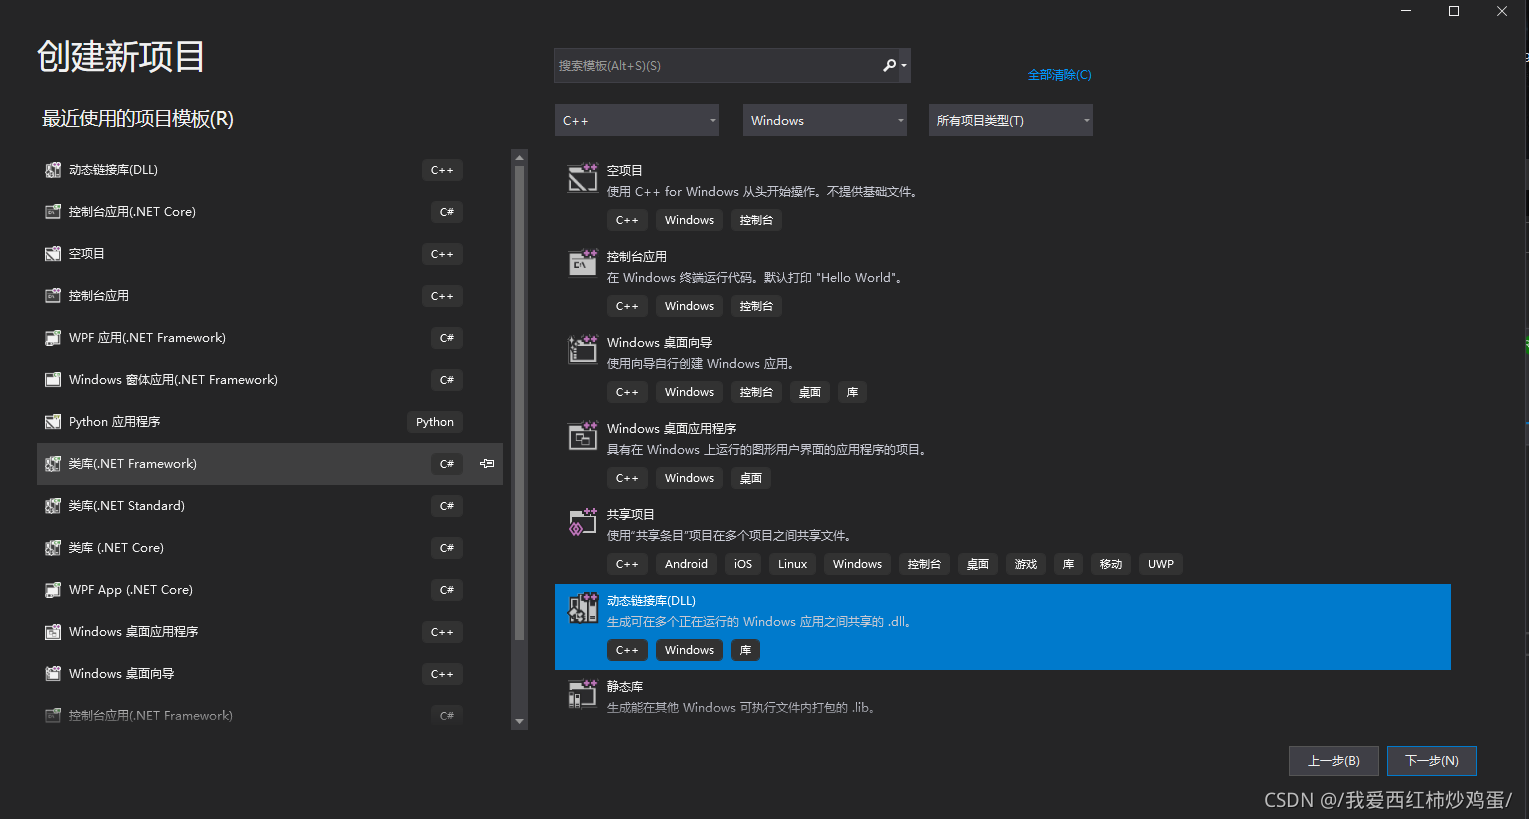Image resolution: width=1529 pixels, height=819 pixels.
Task: Click the 类库(.NET Standard) template icon
Action: pos(53,506)
